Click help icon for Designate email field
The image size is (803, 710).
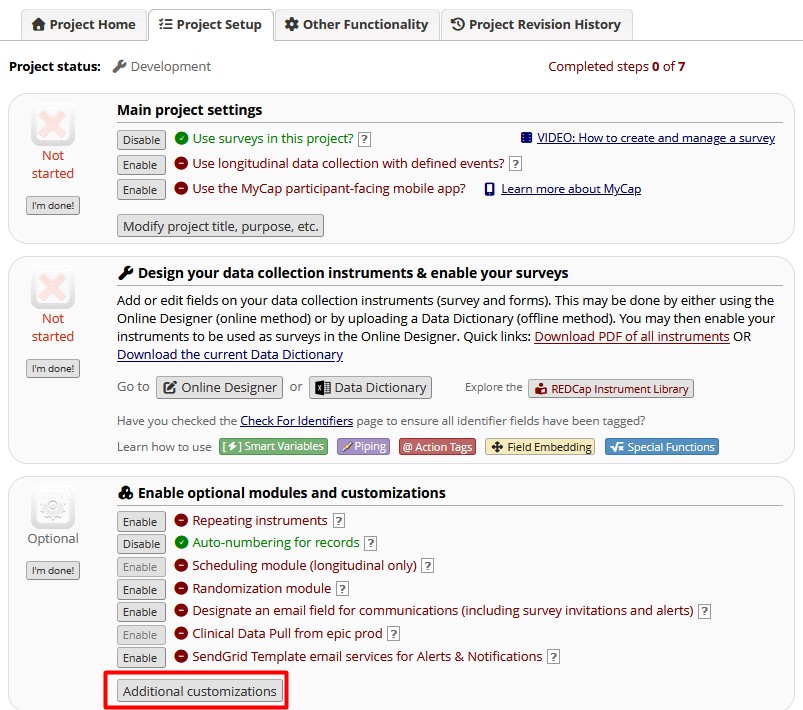(x=704, y=611)
